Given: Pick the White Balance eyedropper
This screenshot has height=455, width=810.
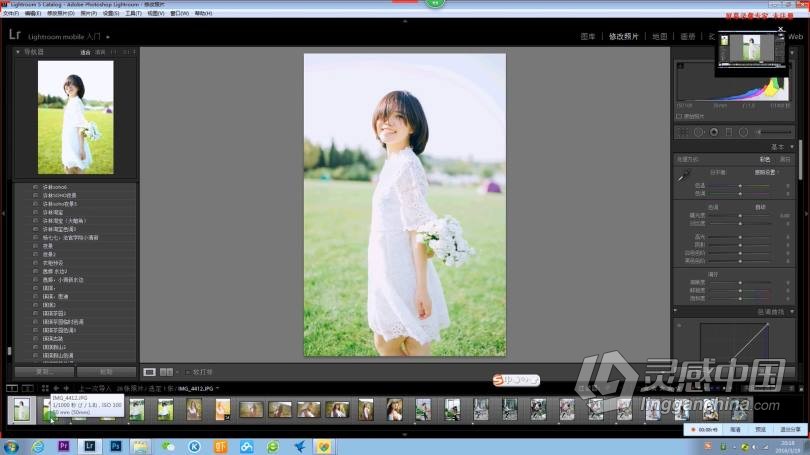Looking at the screenshot, I should click(684, 177).
